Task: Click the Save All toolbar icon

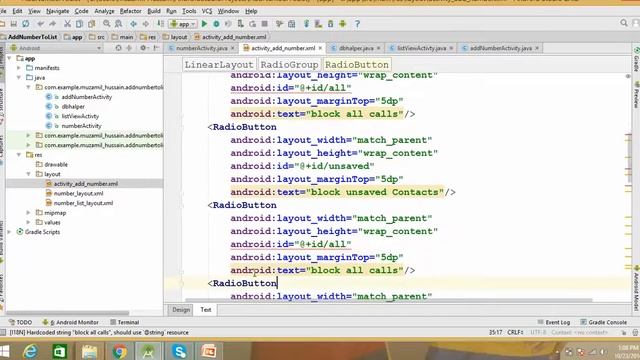Action: [x=13, y=24]
